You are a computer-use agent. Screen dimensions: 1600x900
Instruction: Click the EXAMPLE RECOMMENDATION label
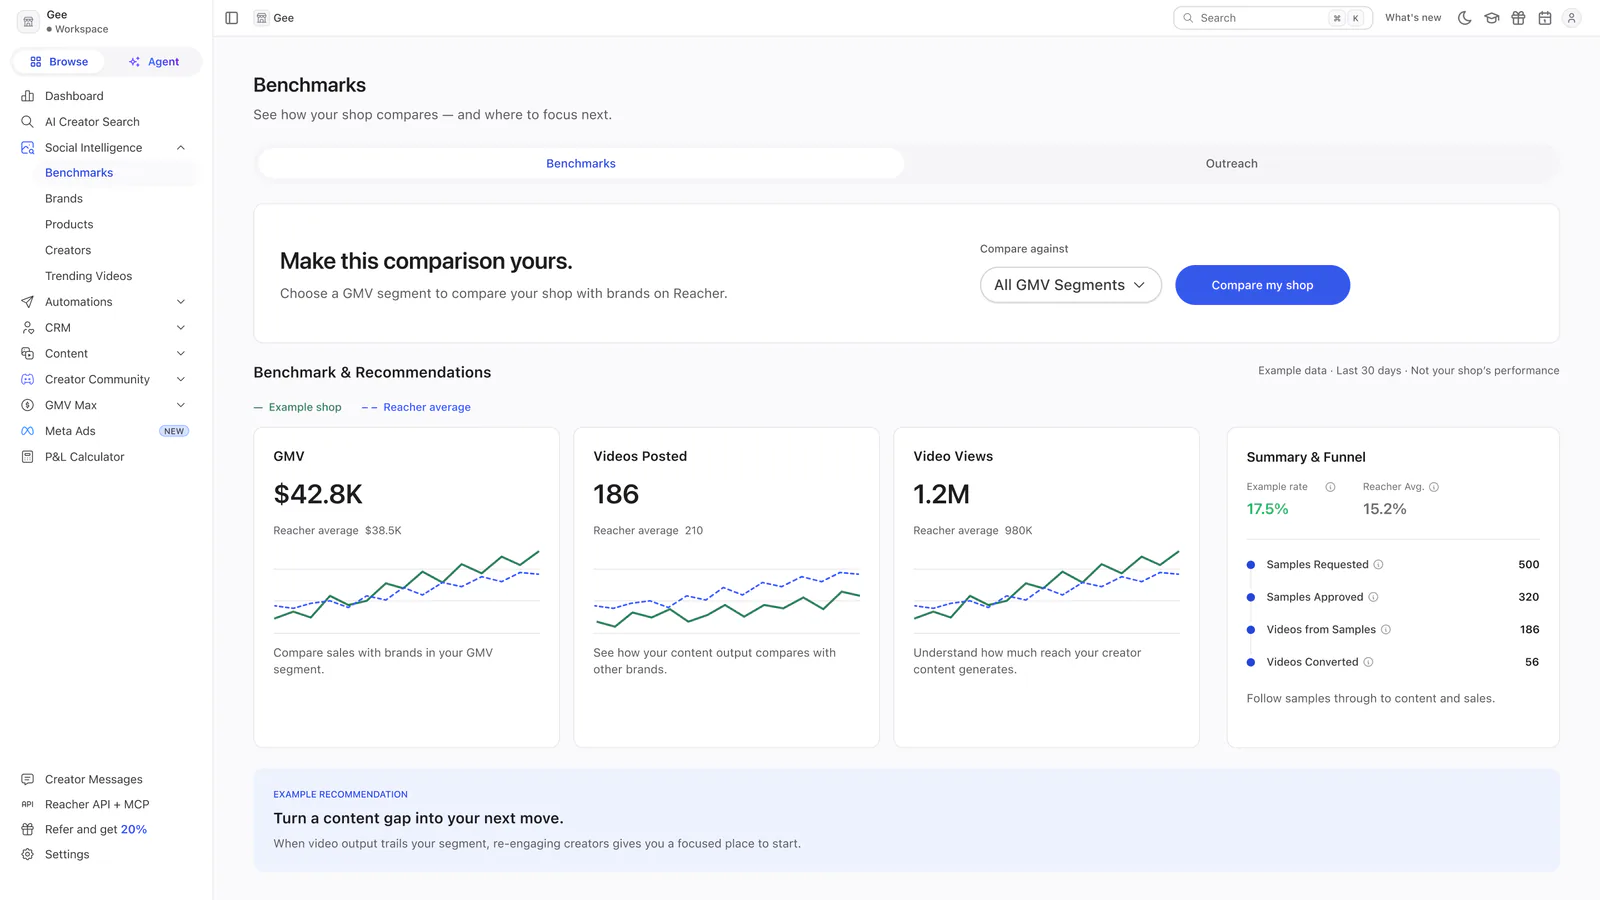coord(340,795)
